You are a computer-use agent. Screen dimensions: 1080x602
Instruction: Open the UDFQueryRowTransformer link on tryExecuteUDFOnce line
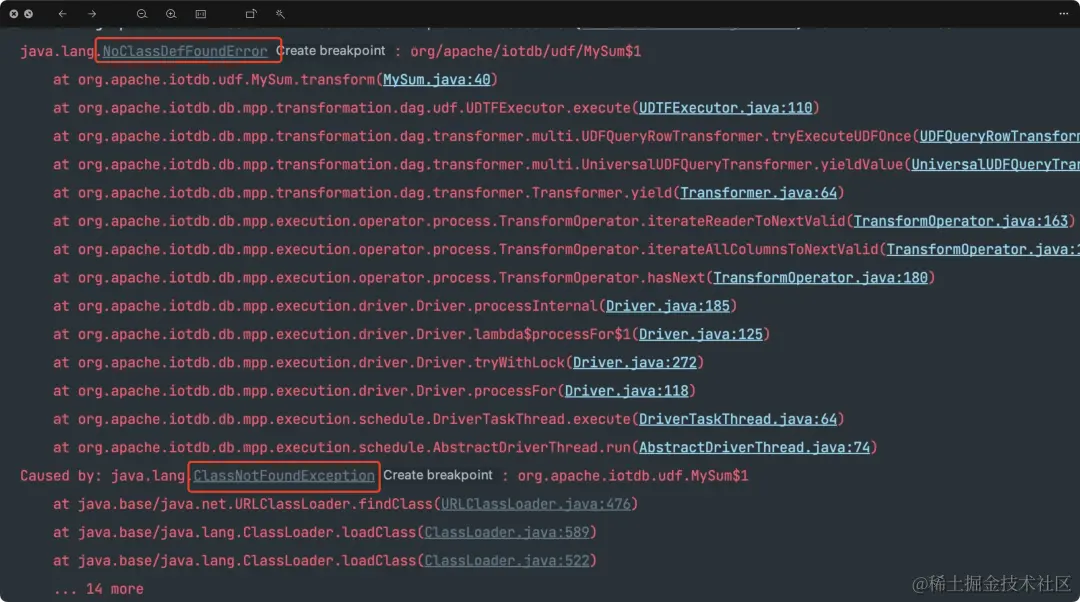coord(999,136)
